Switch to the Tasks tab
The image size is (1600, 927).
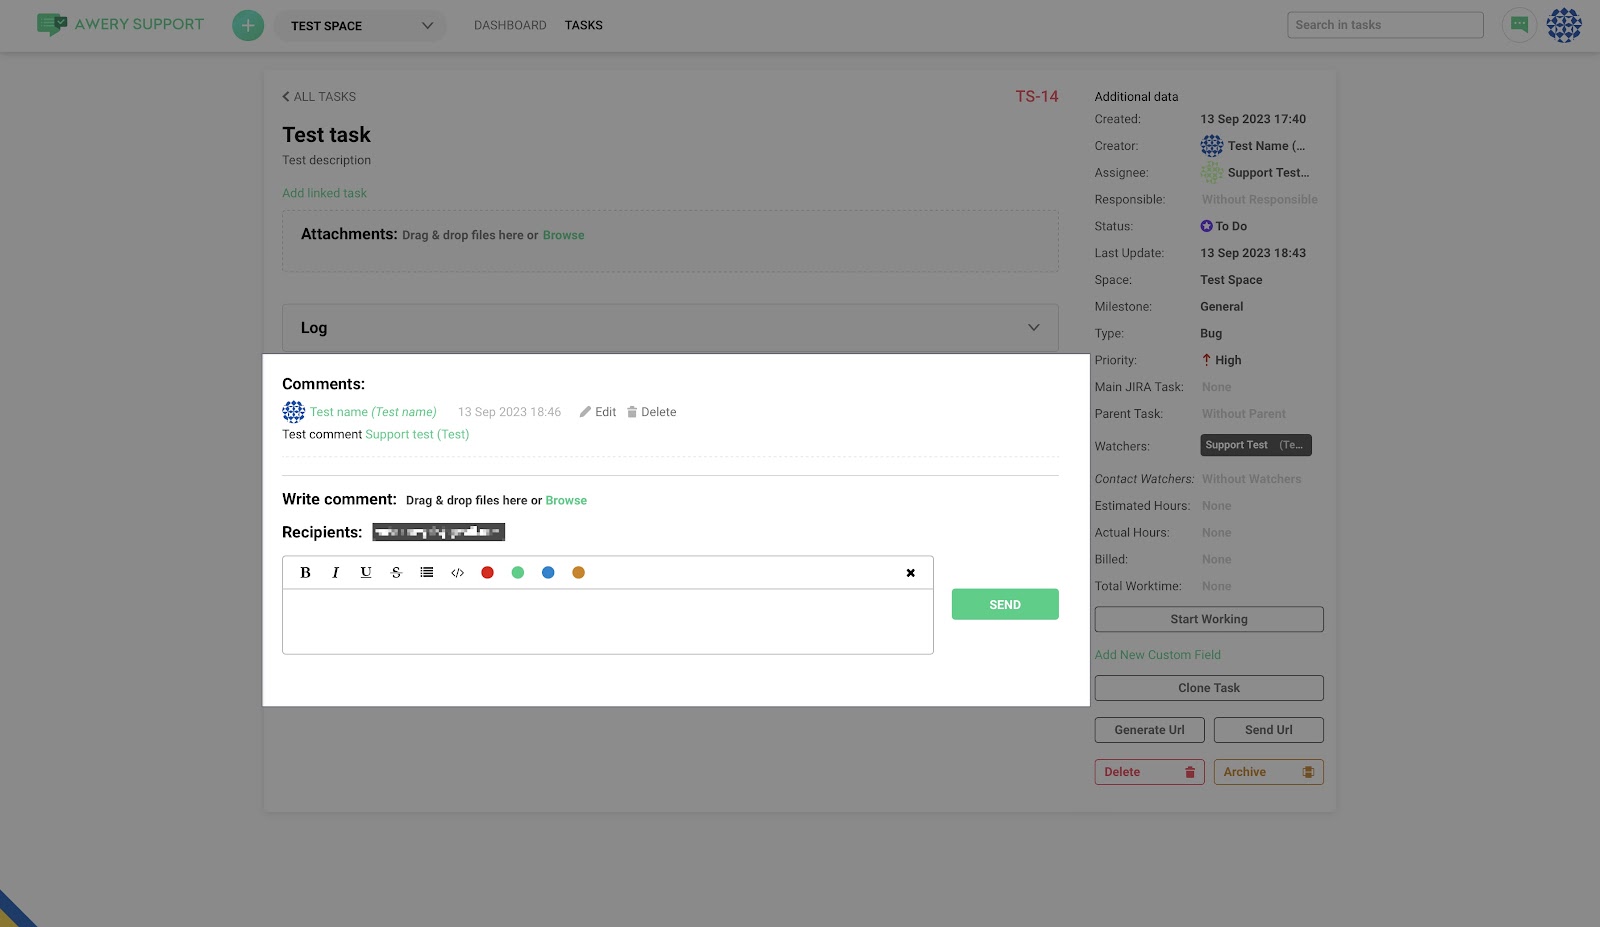pos(583,25)
